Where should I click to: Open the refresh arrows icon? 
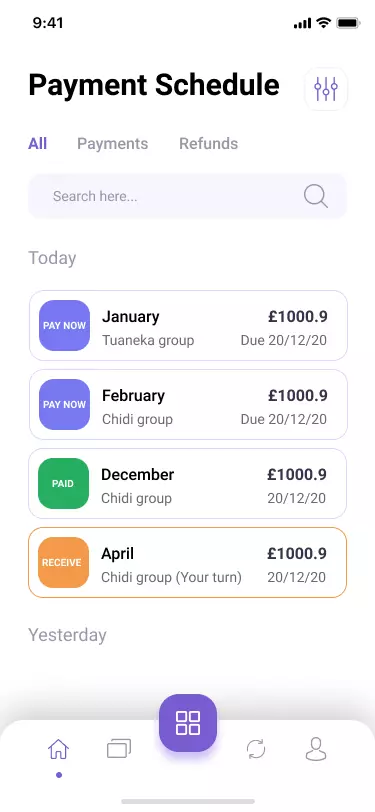(256, 749)
